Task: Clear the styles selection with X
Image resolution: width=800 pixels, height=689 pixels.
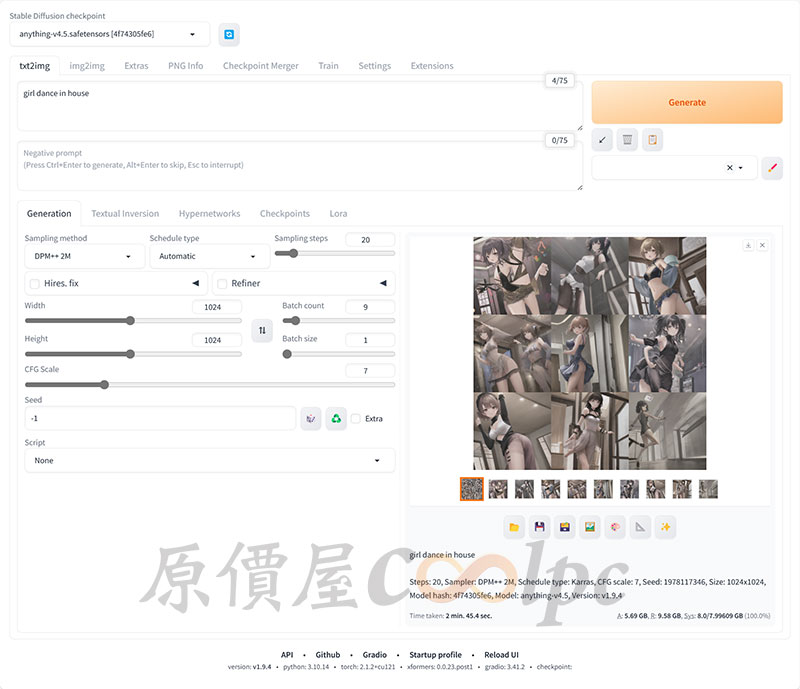Action: (x=730, y=167)
